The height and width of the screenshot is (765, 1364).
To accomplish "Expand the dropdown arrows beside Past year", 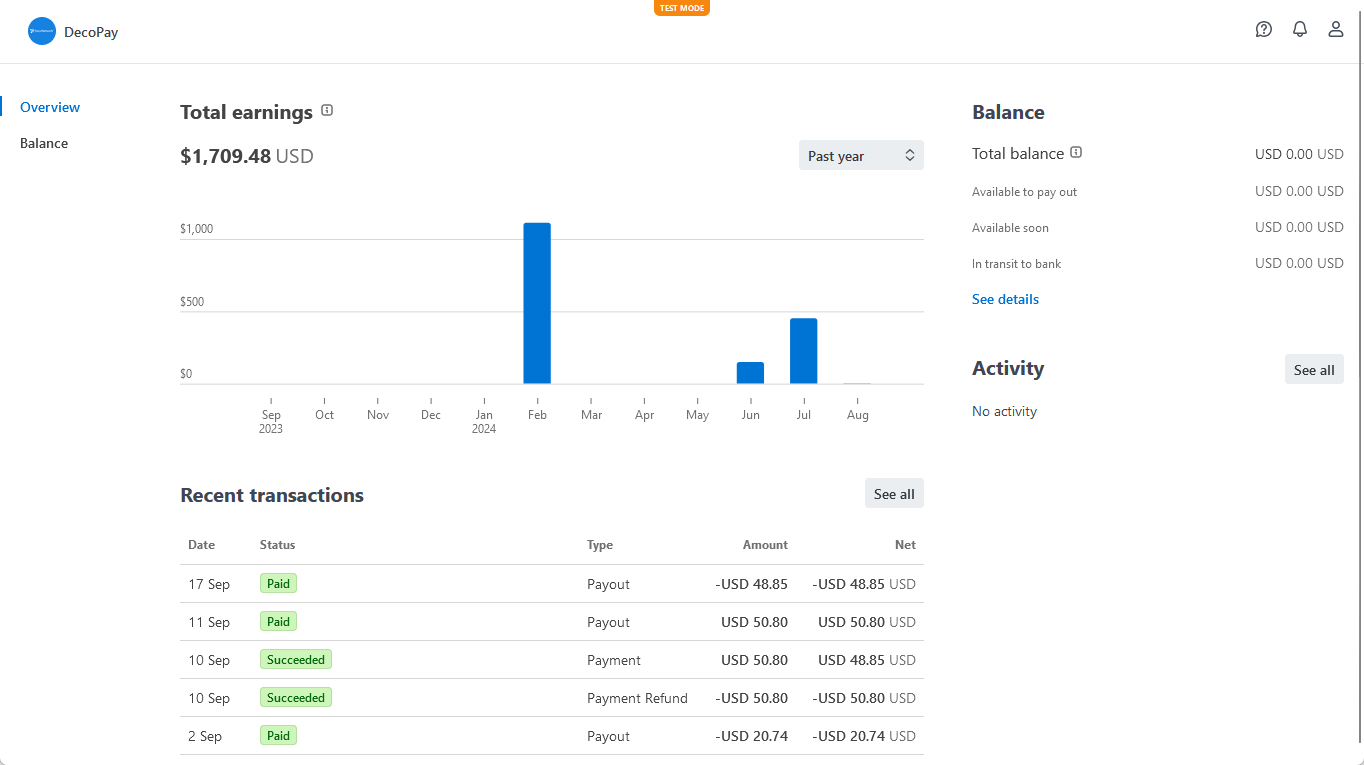I will coord(909,155).
